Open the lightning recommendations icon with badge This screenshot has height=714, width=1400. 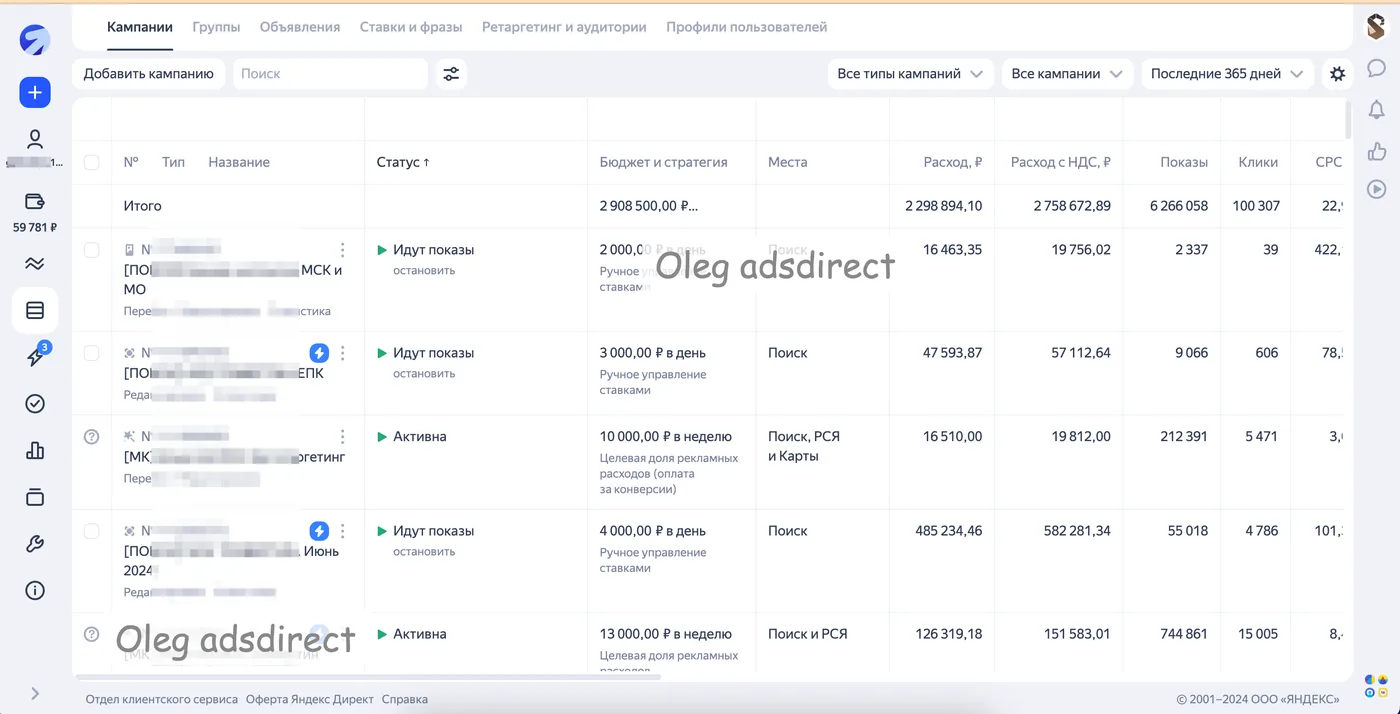coord(35,357)
